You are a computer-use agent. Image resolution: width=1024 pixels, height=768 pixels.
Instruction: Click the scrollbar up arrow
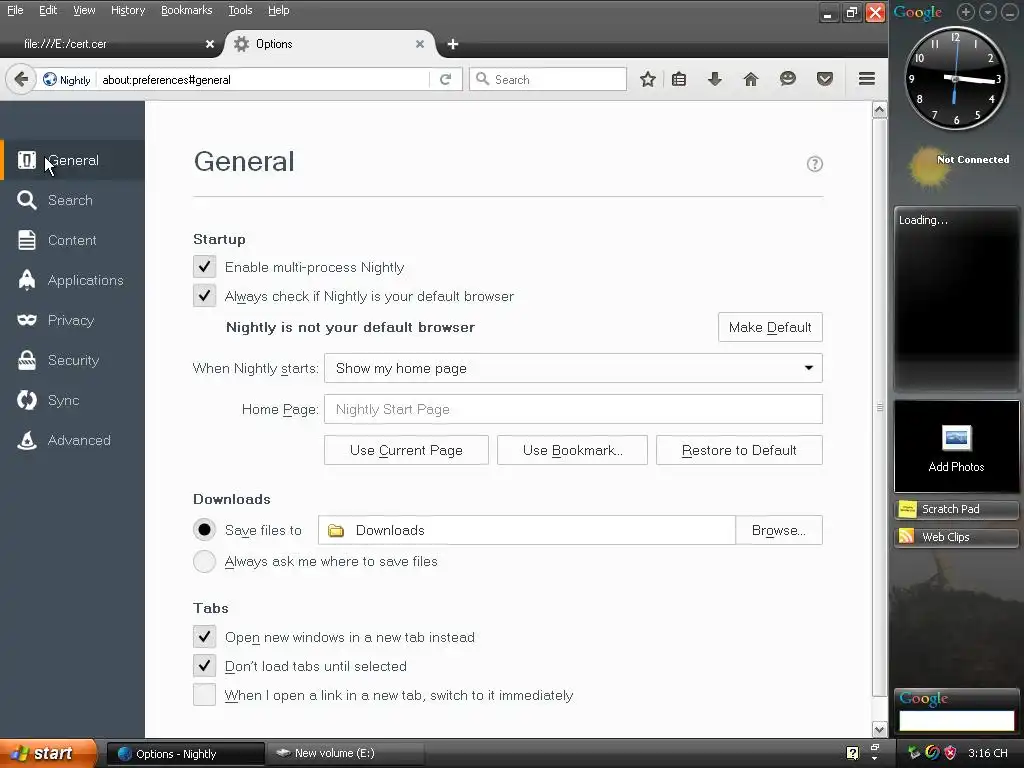coord(880,110)
